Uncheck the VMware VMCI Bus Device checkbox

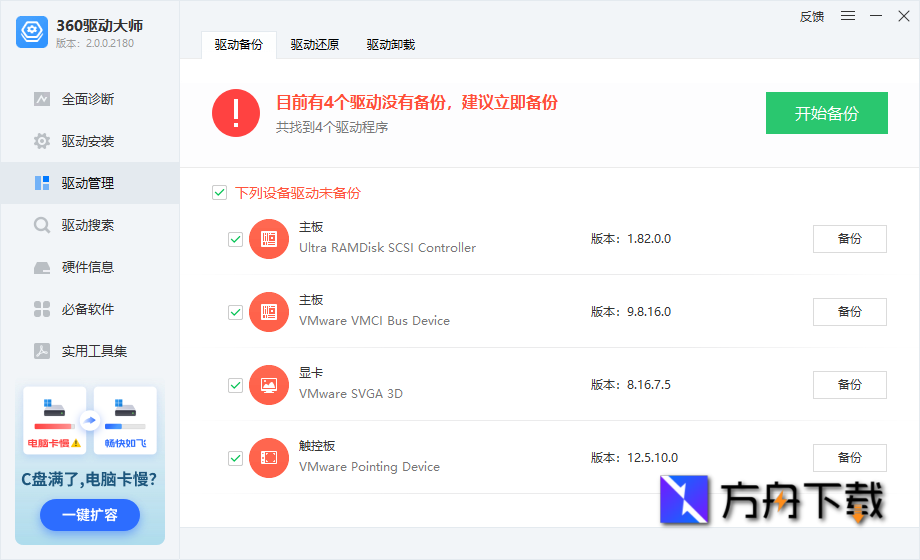(x=235, y=312)
